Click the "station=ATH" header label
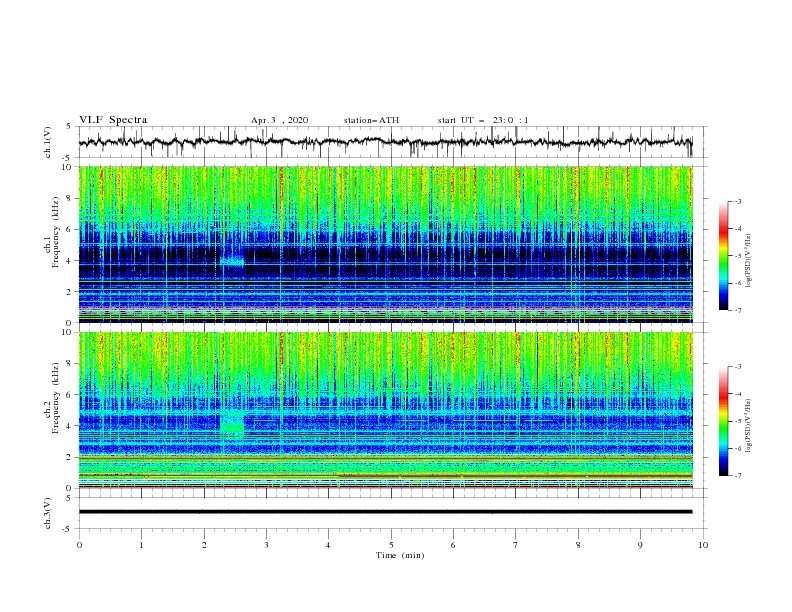Image resolution: width=792 pixels, height=612 pixels. click(x=371, y=120)
